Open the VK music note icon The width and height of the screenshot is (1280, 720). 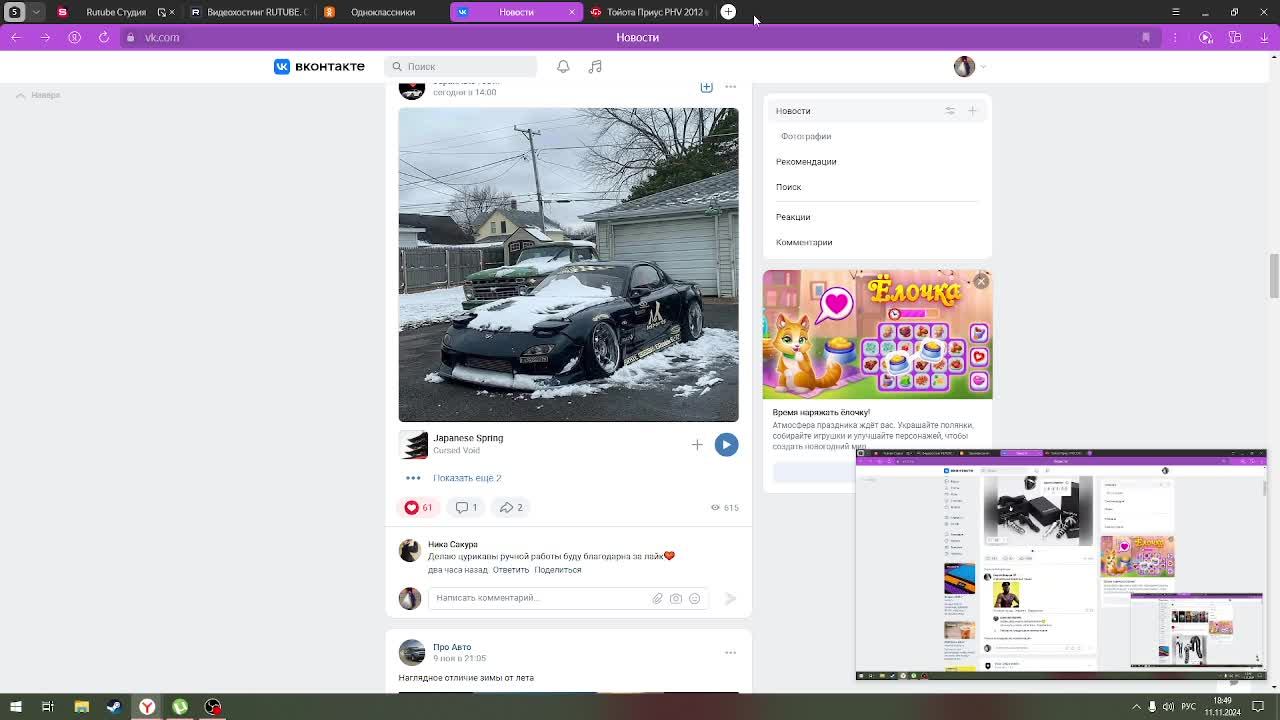point(595,66)
